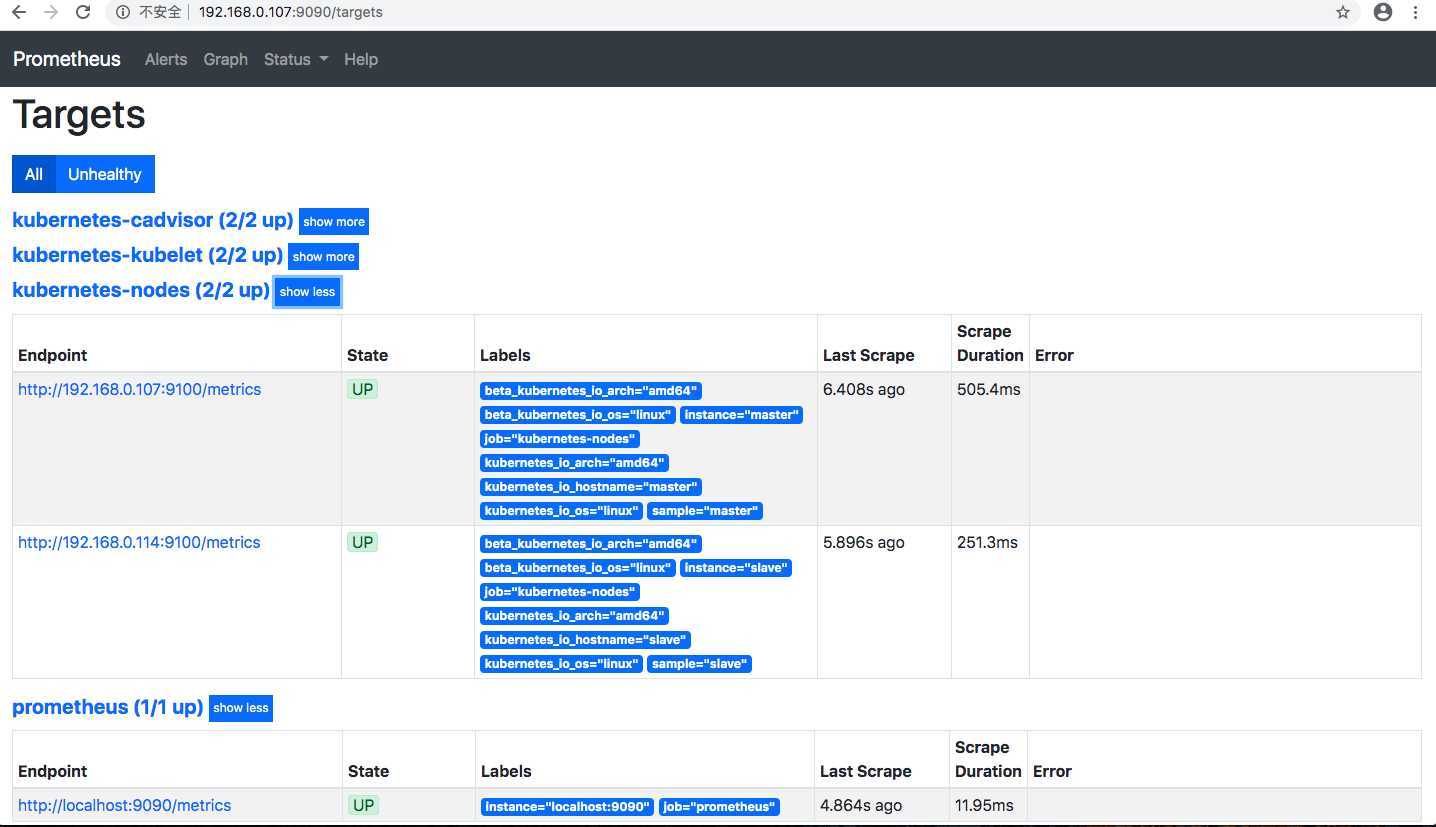Collapse prometheus job with show less
The width and height of the screenshot is (1436, 827).
(x=241, y=708)
